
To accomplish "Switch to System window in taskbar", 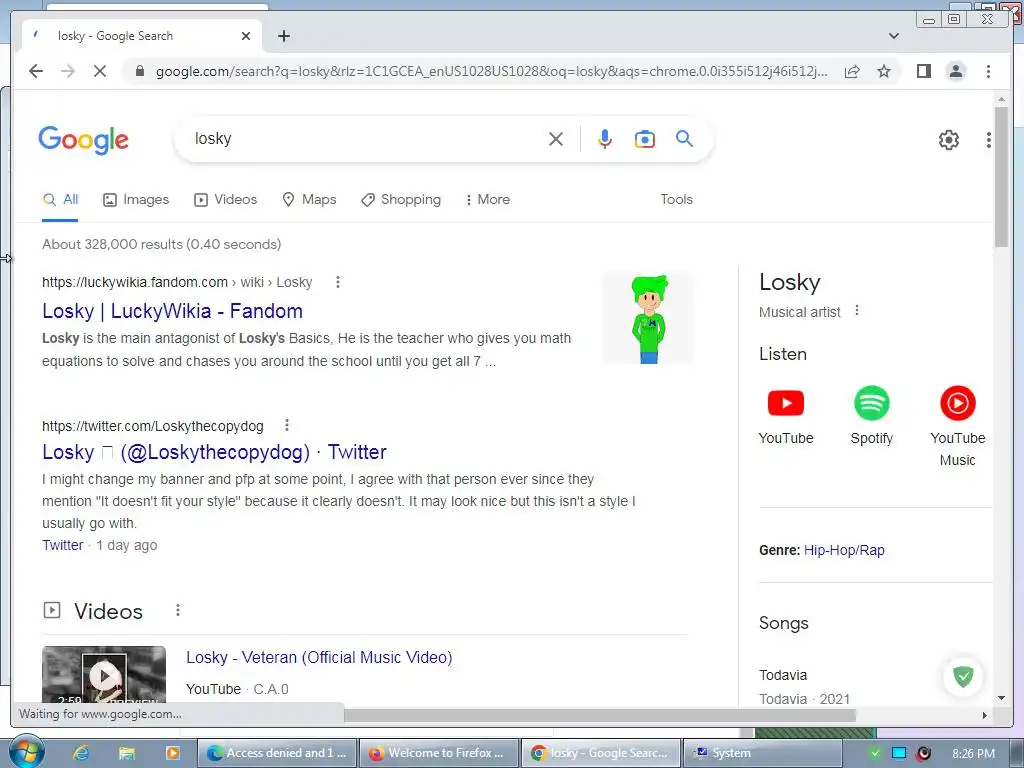I will 763,753.
